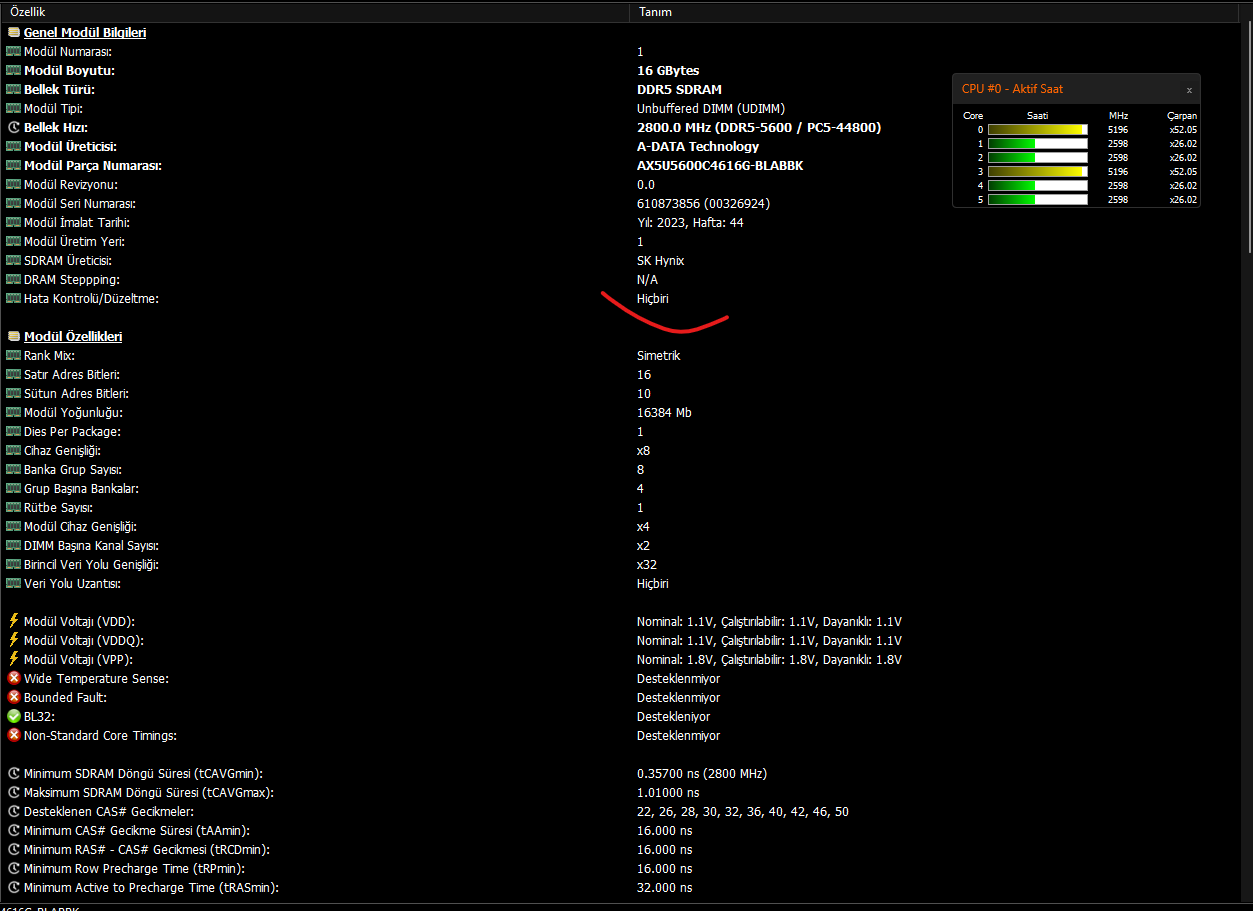Screen dimensions: 1253x911
Task: Click the memory icon next to Modül Boyutu
Action: pyautogui.click(x=14, y=70)
